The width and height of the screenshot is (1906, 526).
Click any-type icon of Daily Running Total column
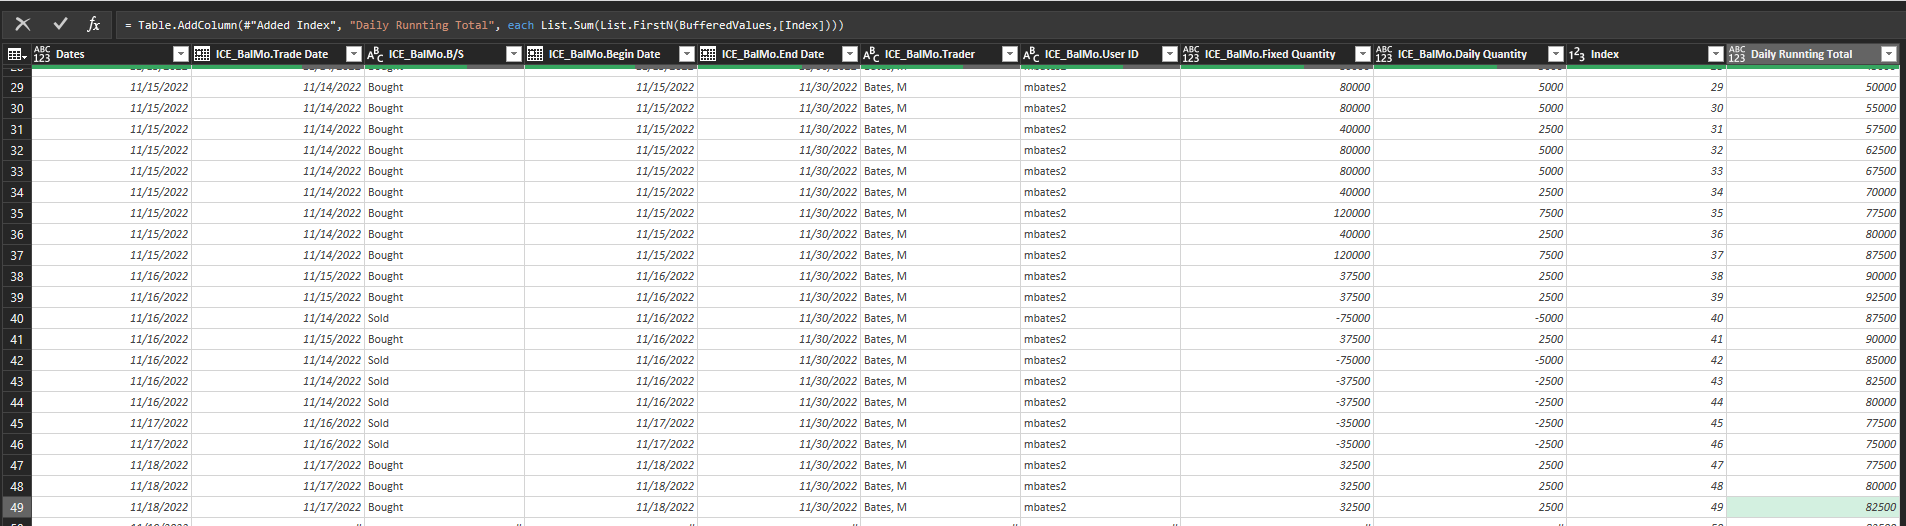[1737, 54]
